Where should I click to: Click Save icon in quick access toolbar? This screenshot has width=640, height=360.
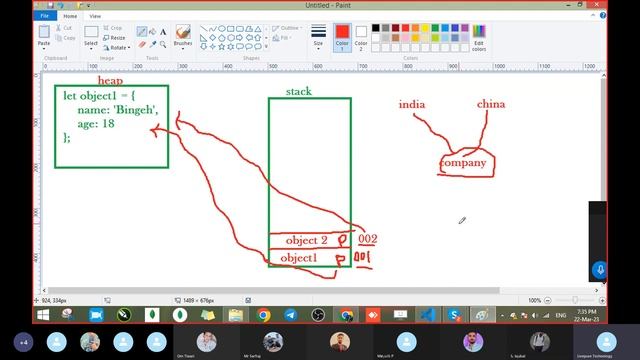[50, 5]
